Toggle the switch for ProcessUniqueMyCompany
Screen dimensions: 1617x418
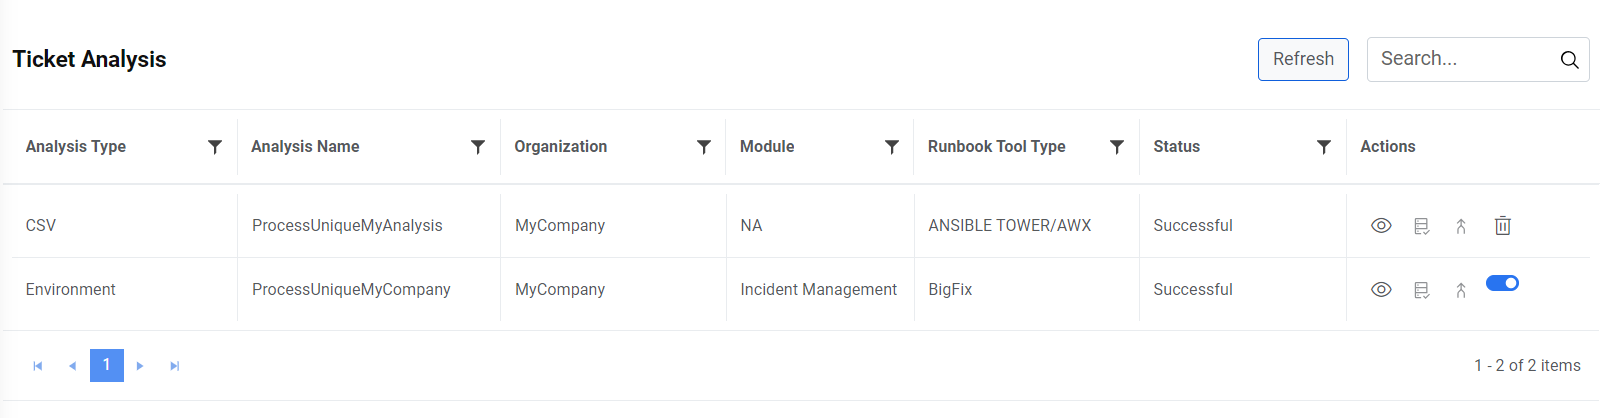[1502, 283]
